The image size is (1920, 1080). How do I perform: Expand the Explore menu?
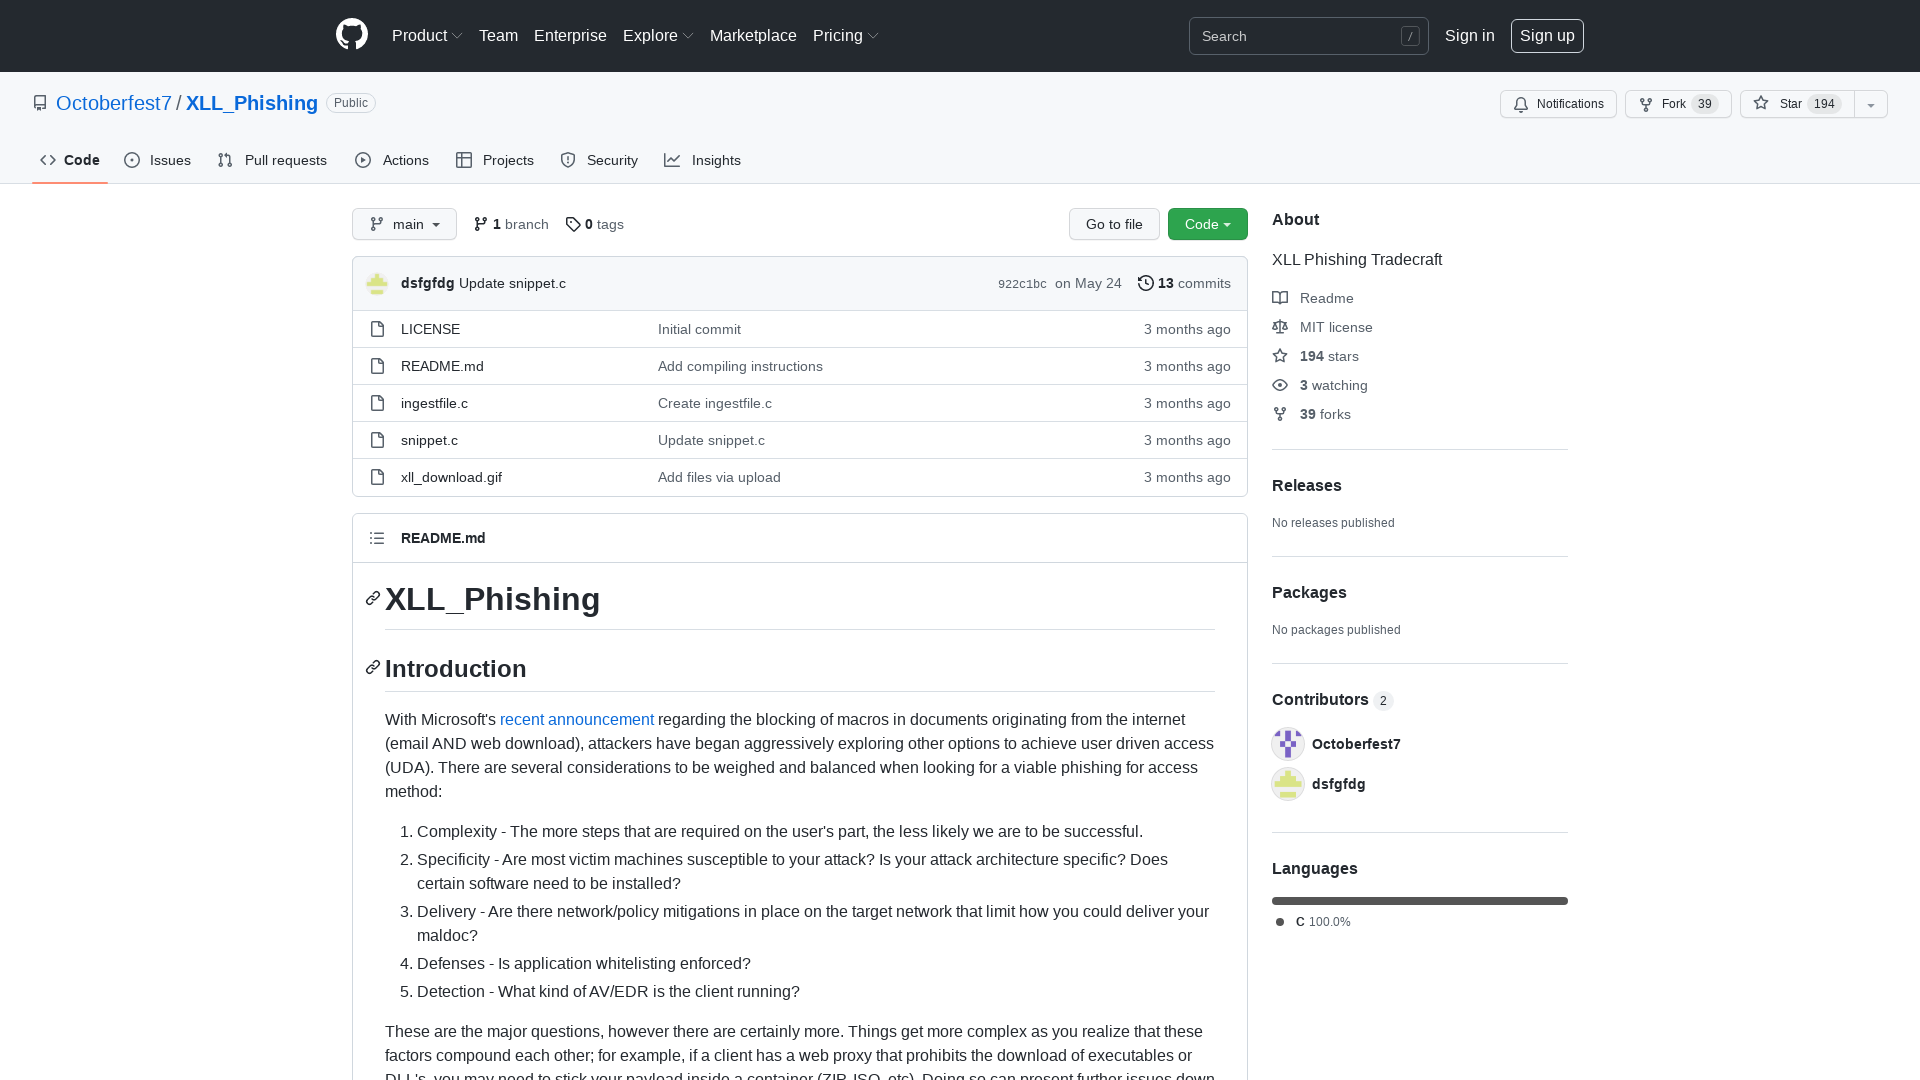pyautogui.click(x=658, y=36)
